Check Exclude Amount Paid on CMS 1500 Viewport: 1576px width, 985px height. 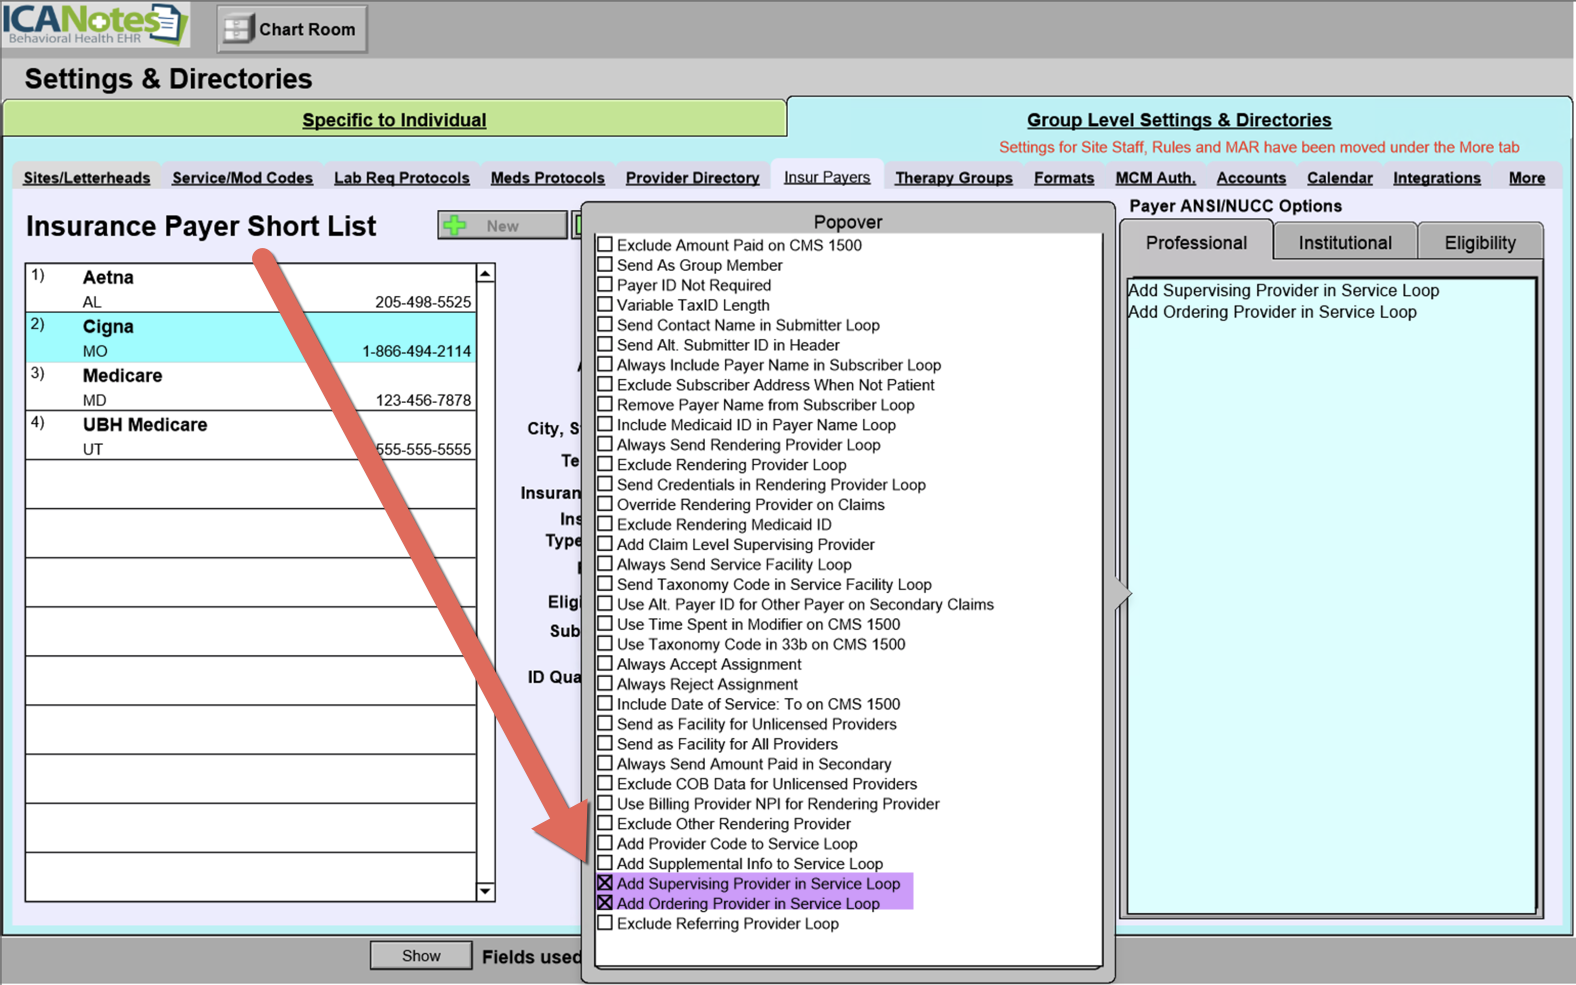coord(605,244)
